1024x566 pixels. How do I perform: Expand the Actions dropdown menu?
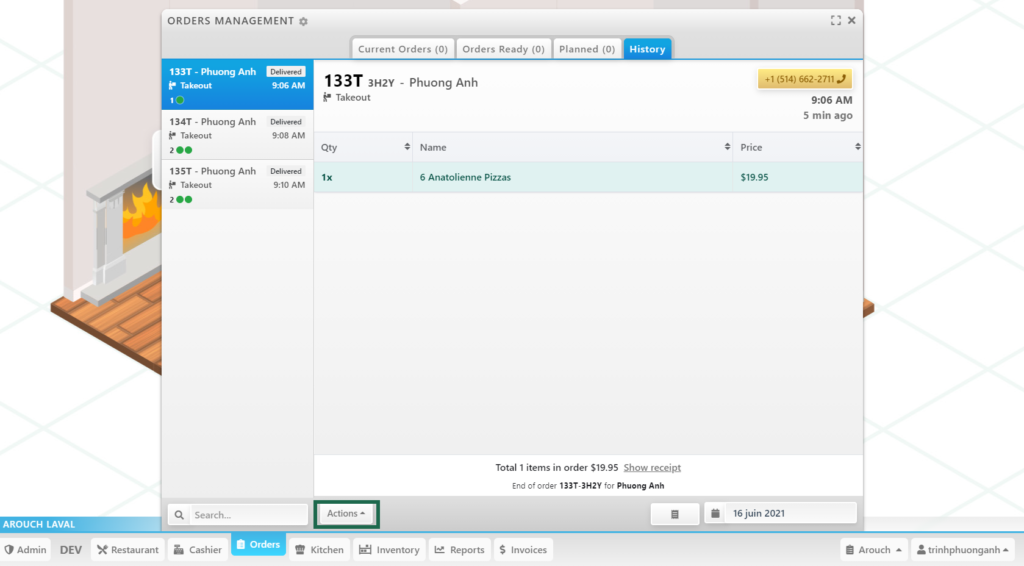[x=346, y=514]
